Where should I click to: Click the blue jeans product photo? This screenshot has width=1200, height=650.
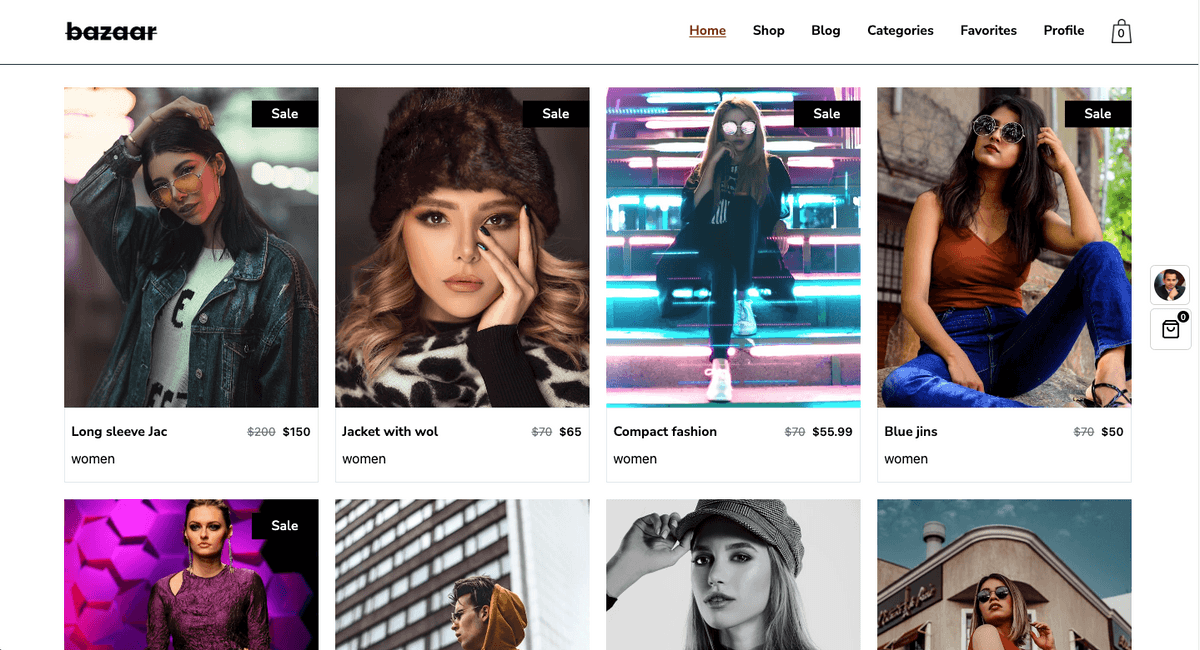[1004, 260]
